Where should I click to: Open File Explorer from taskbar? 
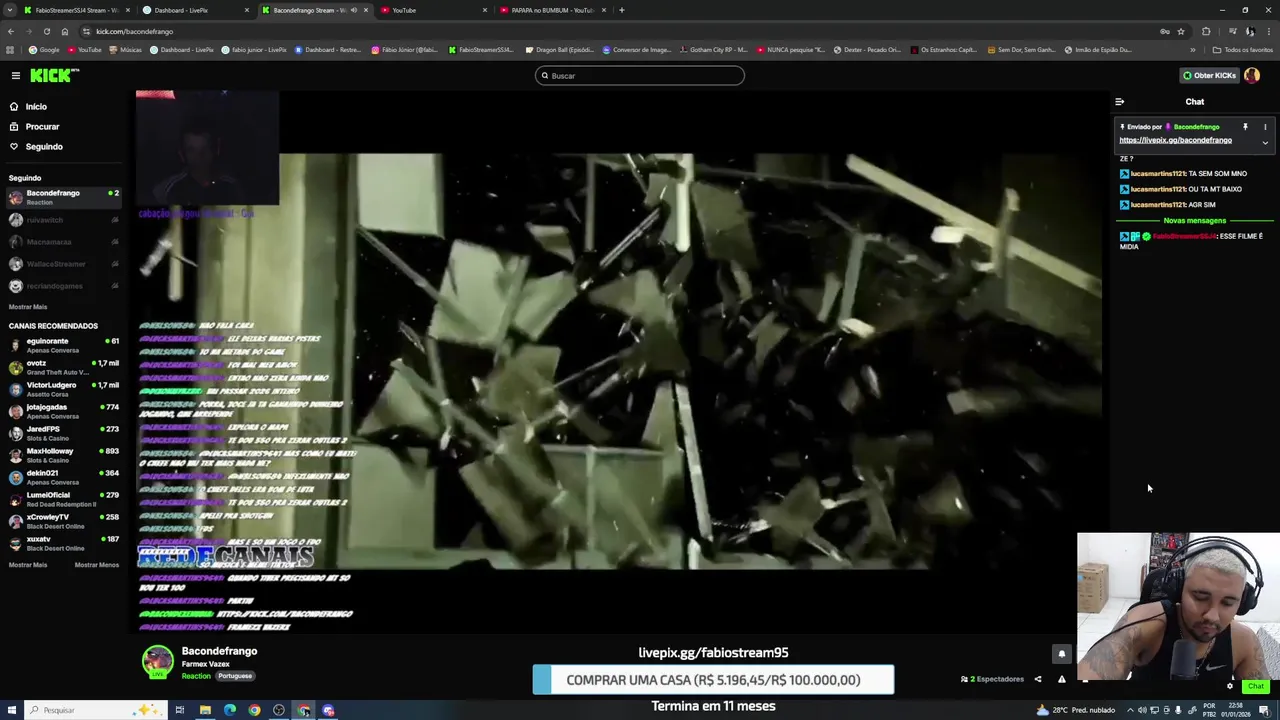point(205,710)
